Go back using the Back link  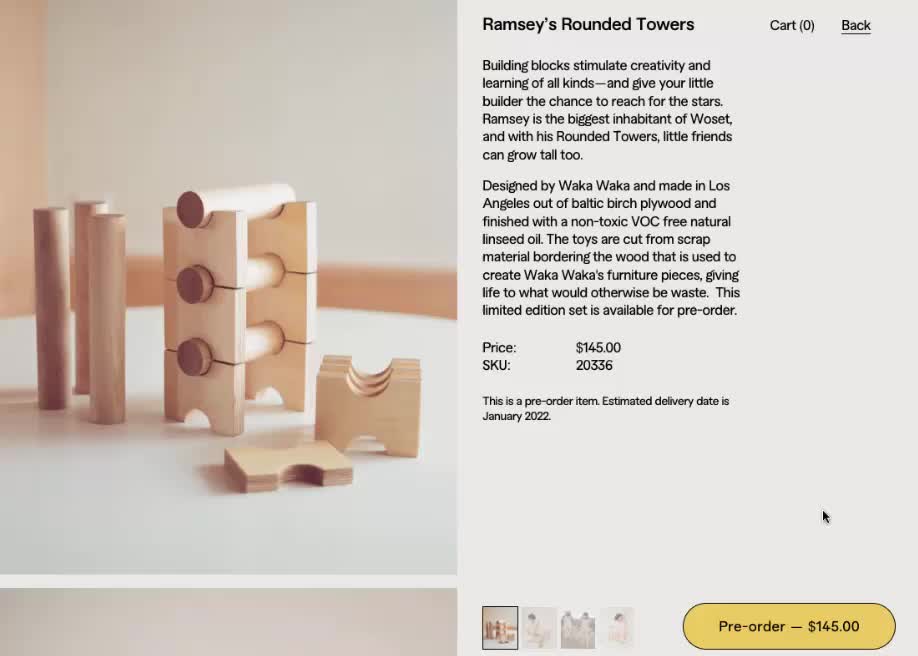[856, 25]
